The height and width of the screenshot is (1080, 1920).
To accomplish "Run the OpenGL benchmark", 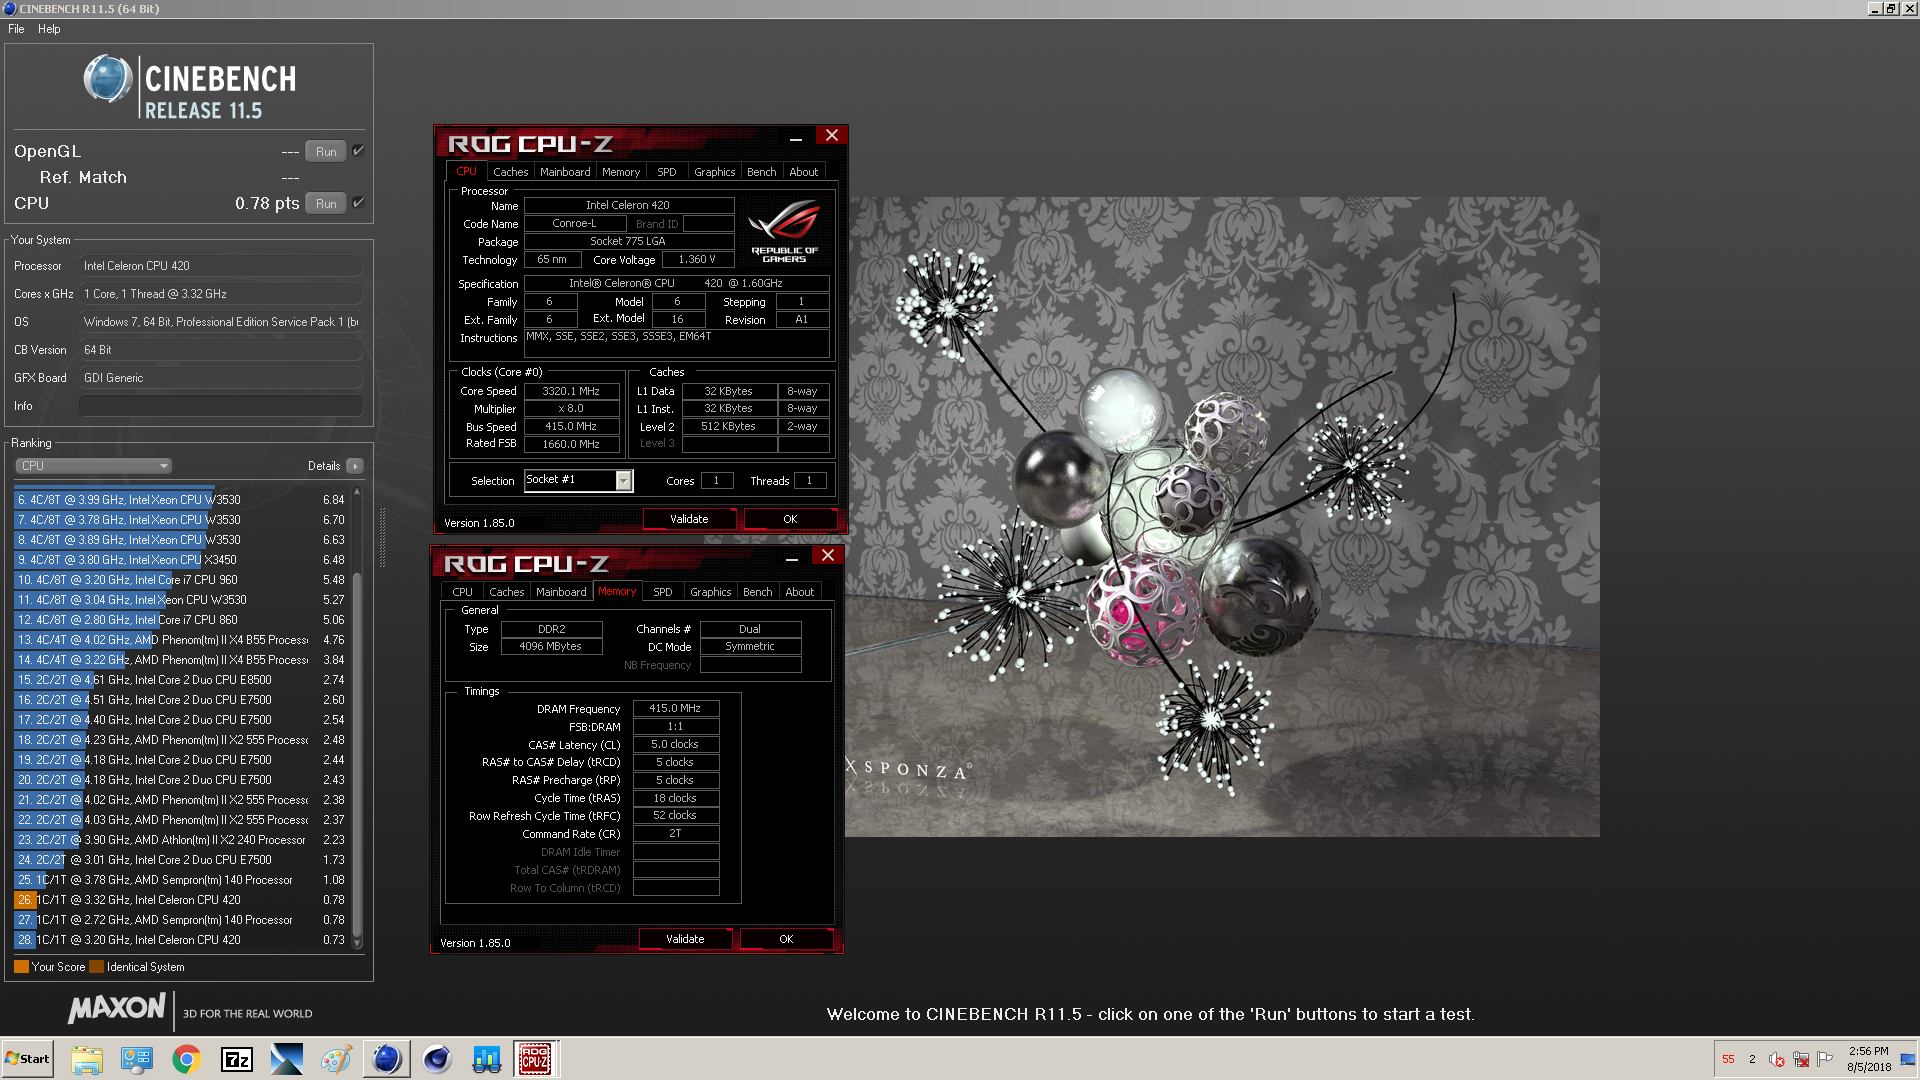I will click(x=326, y=152).
